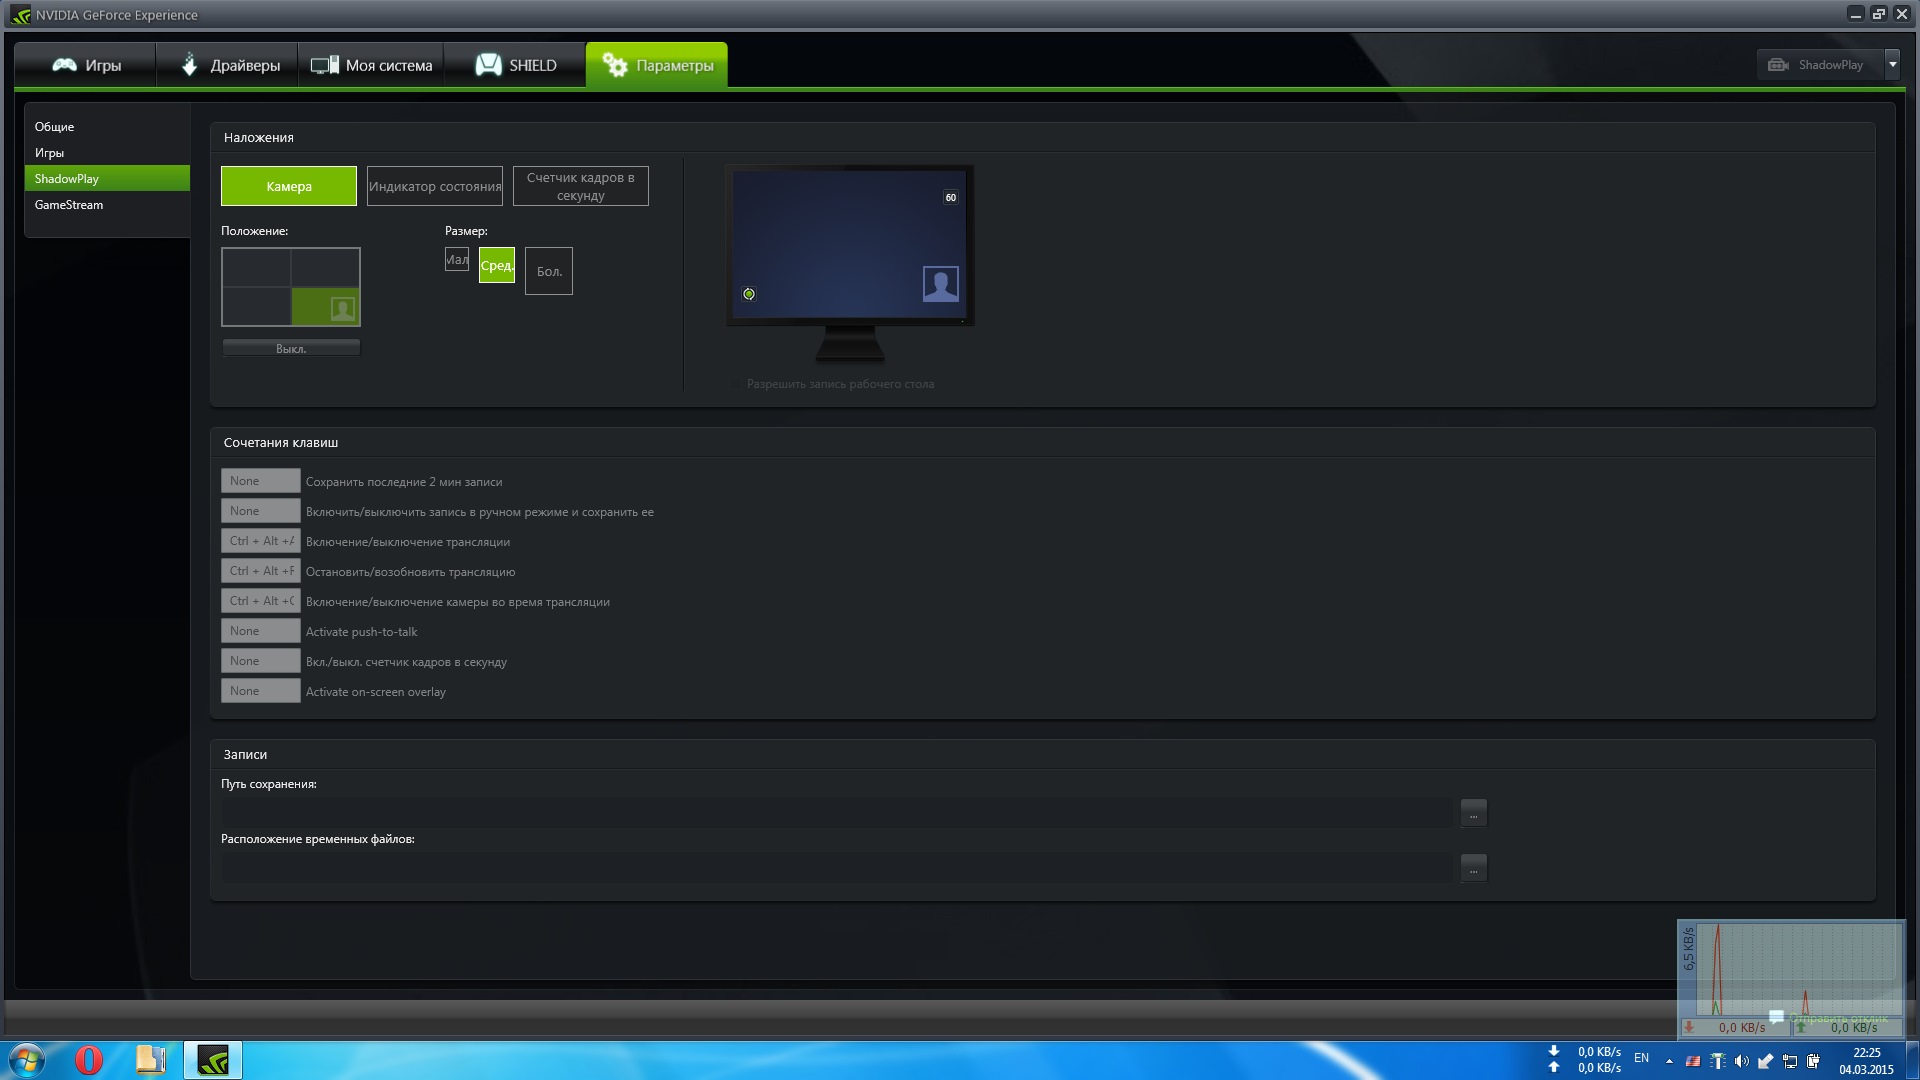Click the hotkey field for push-to-talk
1920x1080 pixels.
click(260, 631)
